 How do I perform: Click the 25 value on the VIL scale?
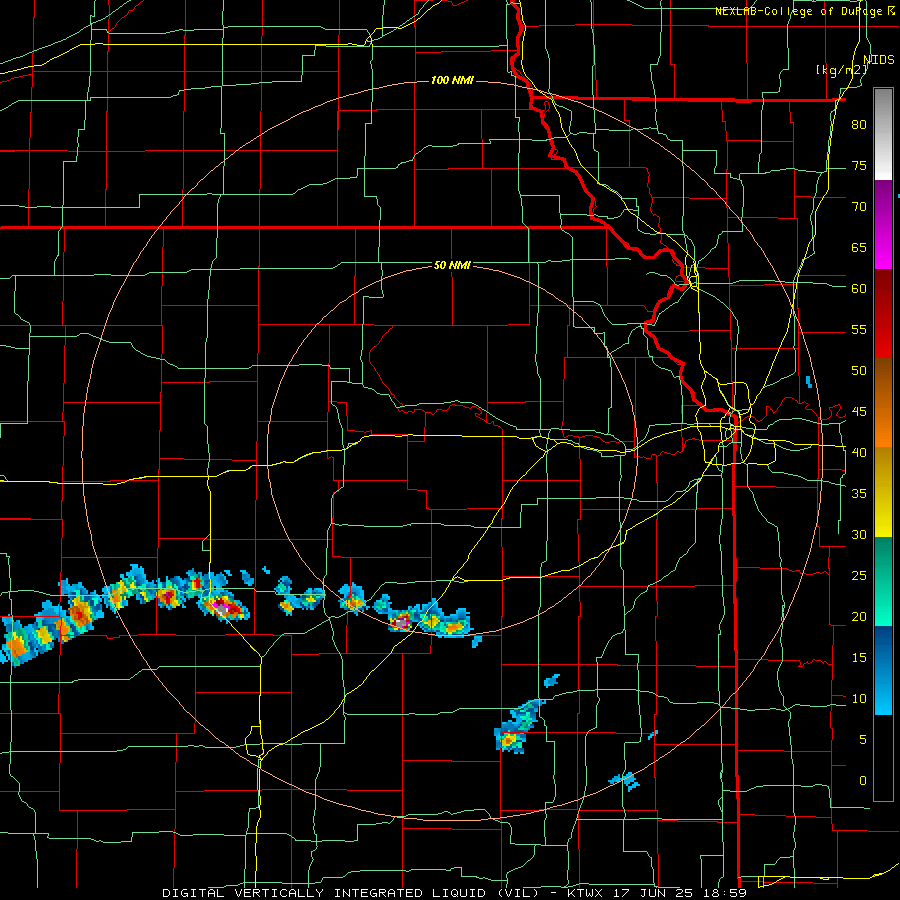(x=859, y=576)
